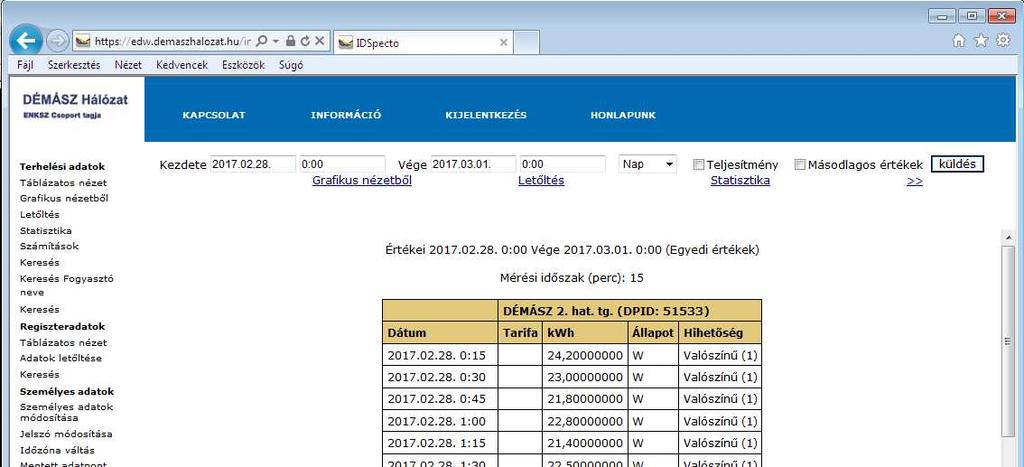Click the browser forward arrow

[x=57, y=40]
